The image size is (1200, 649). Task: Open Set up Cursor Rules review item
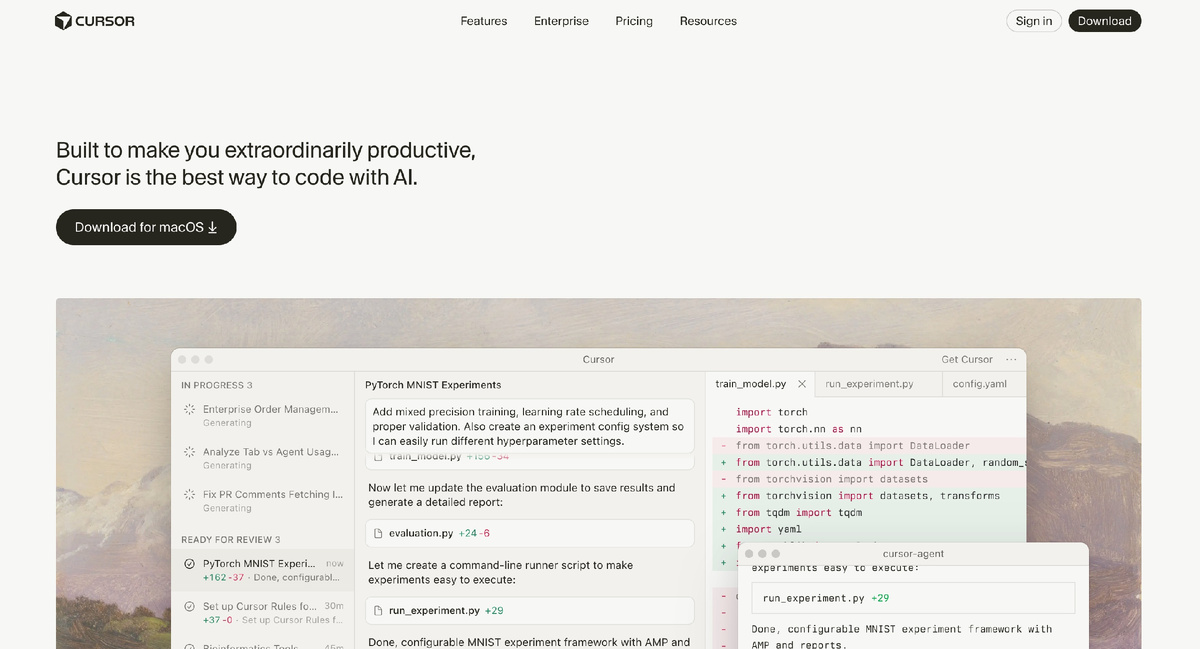(x=262, y=612)
